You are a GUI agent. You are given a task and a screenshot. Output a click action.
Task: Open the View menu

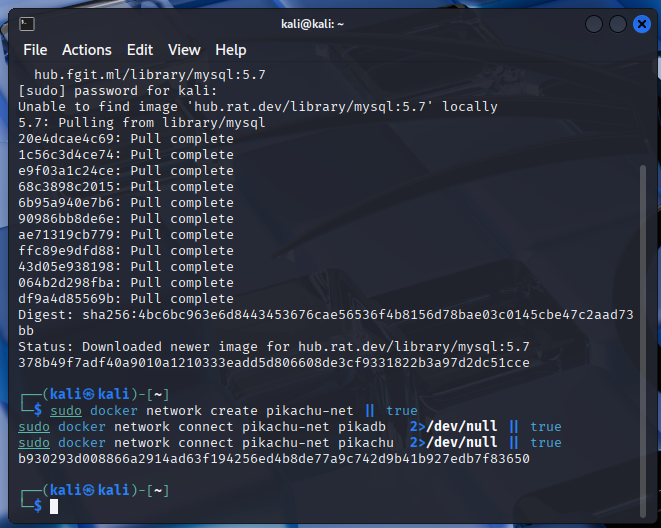(184, 50)
